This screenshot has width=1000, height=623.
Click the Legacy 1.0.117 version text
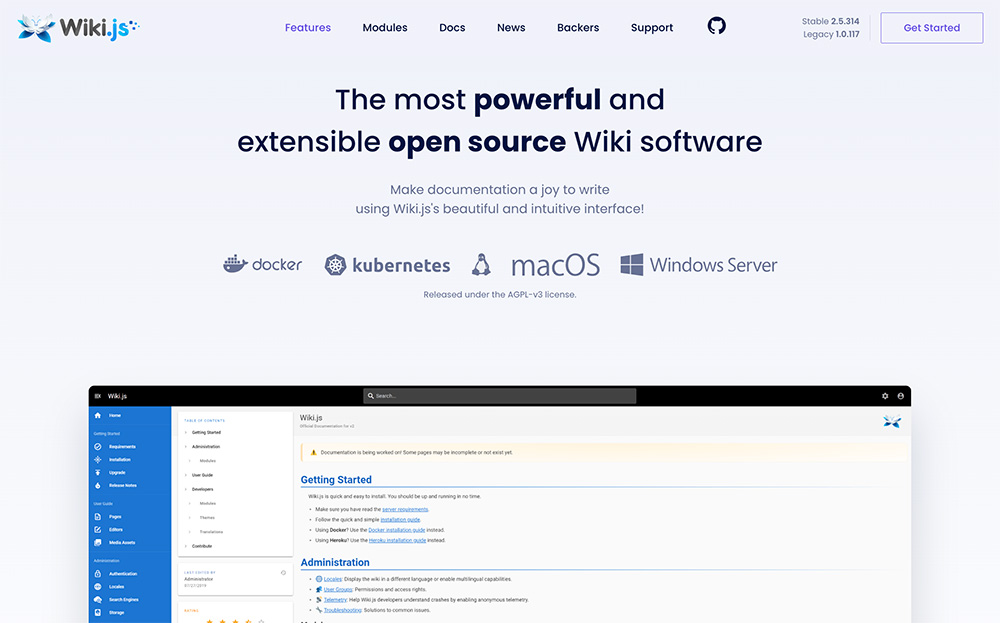click(x=831, y=34)
